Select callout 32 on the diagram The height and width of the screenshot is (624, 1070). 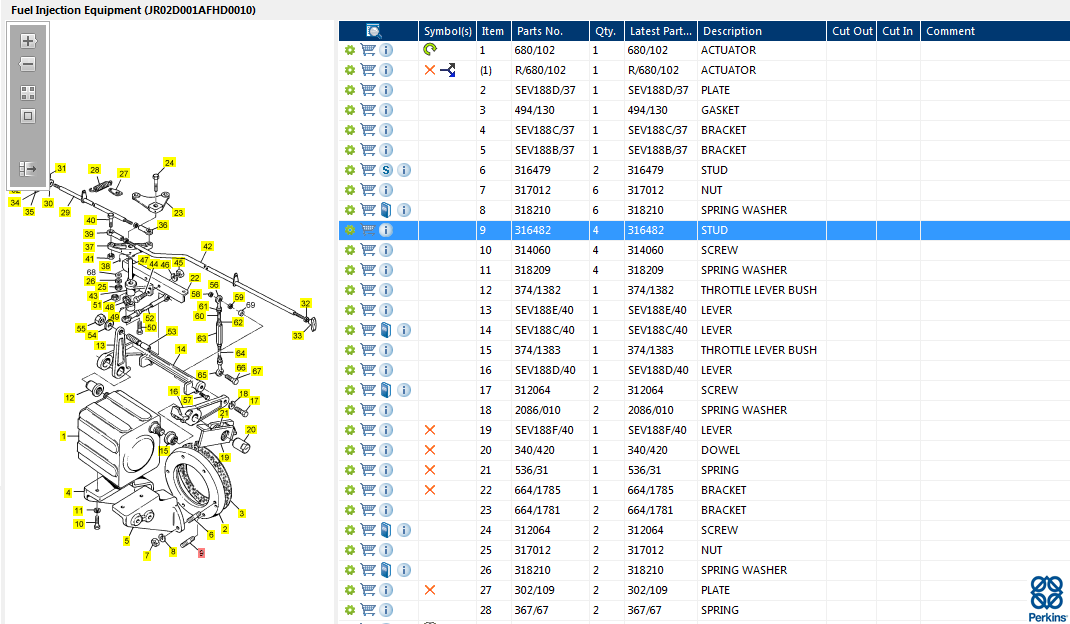[x=306, y=303]
